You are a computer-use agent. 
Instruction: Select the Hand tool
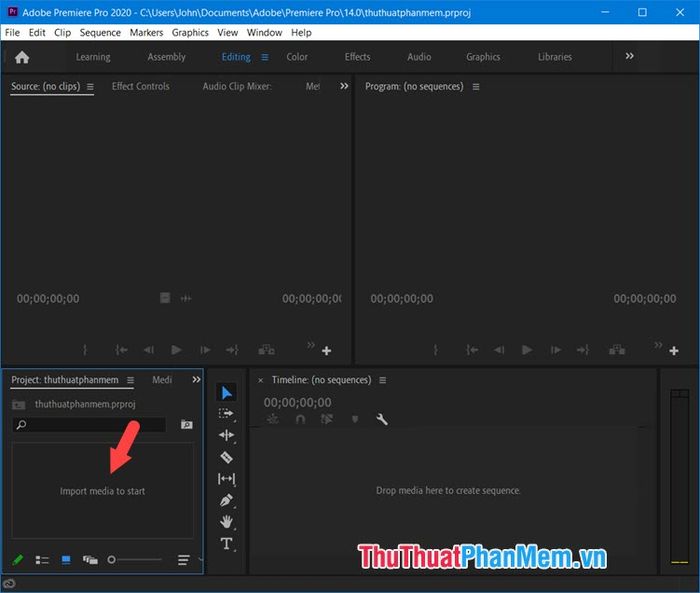(x=226, y=522)
